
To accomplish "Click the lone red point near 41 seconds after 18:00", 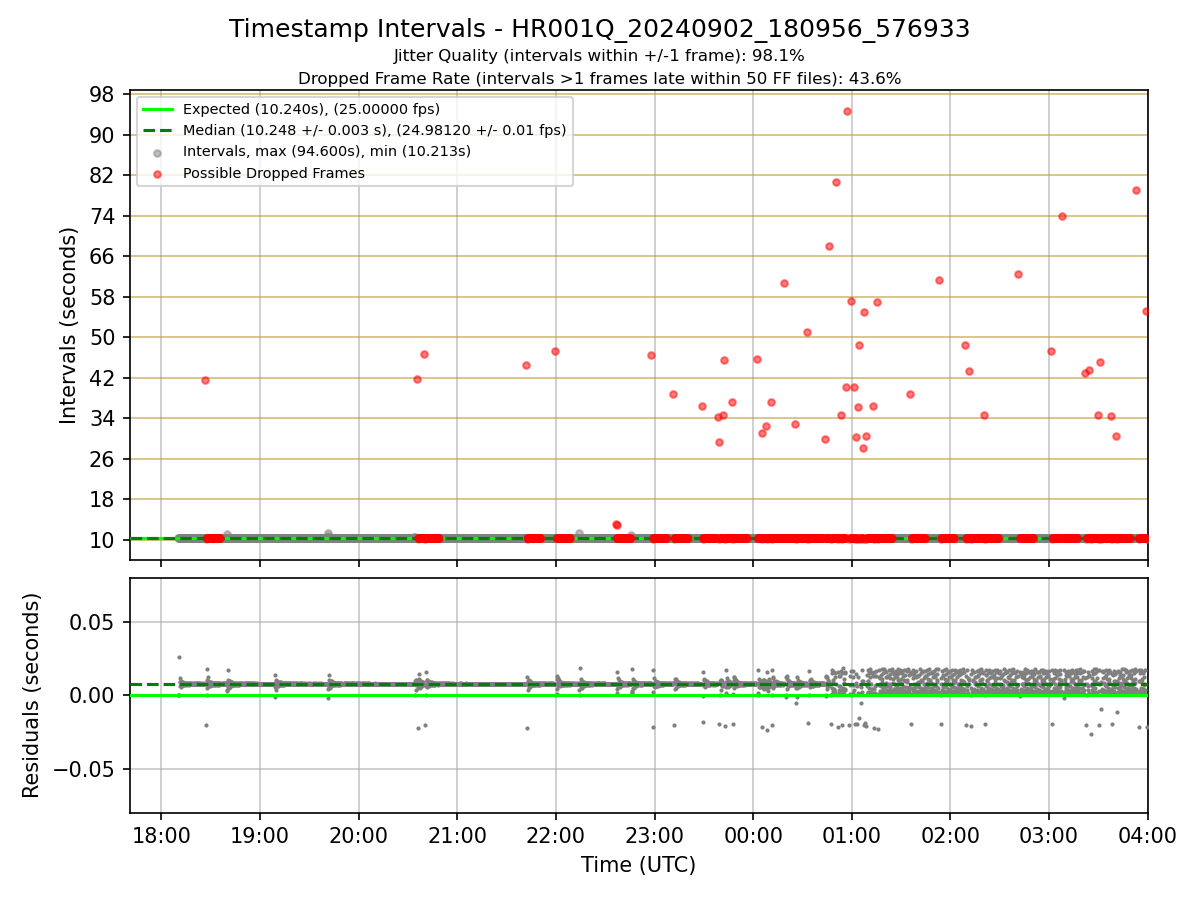I will tap(205, 380).
